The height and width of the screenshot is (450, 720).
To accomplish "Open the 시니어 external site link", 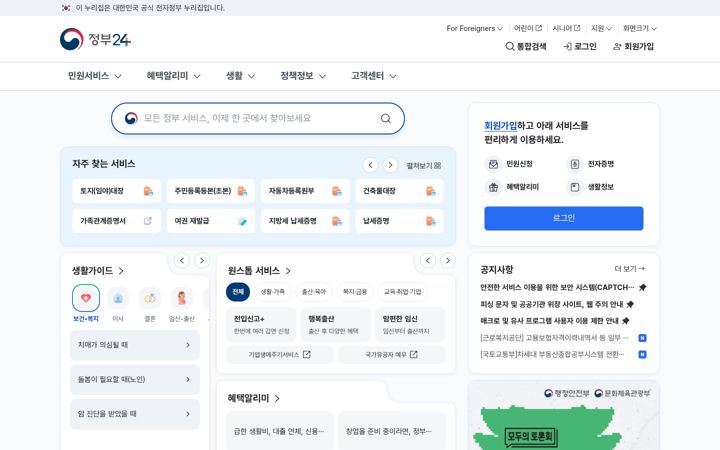I will (x=566, y=28).
